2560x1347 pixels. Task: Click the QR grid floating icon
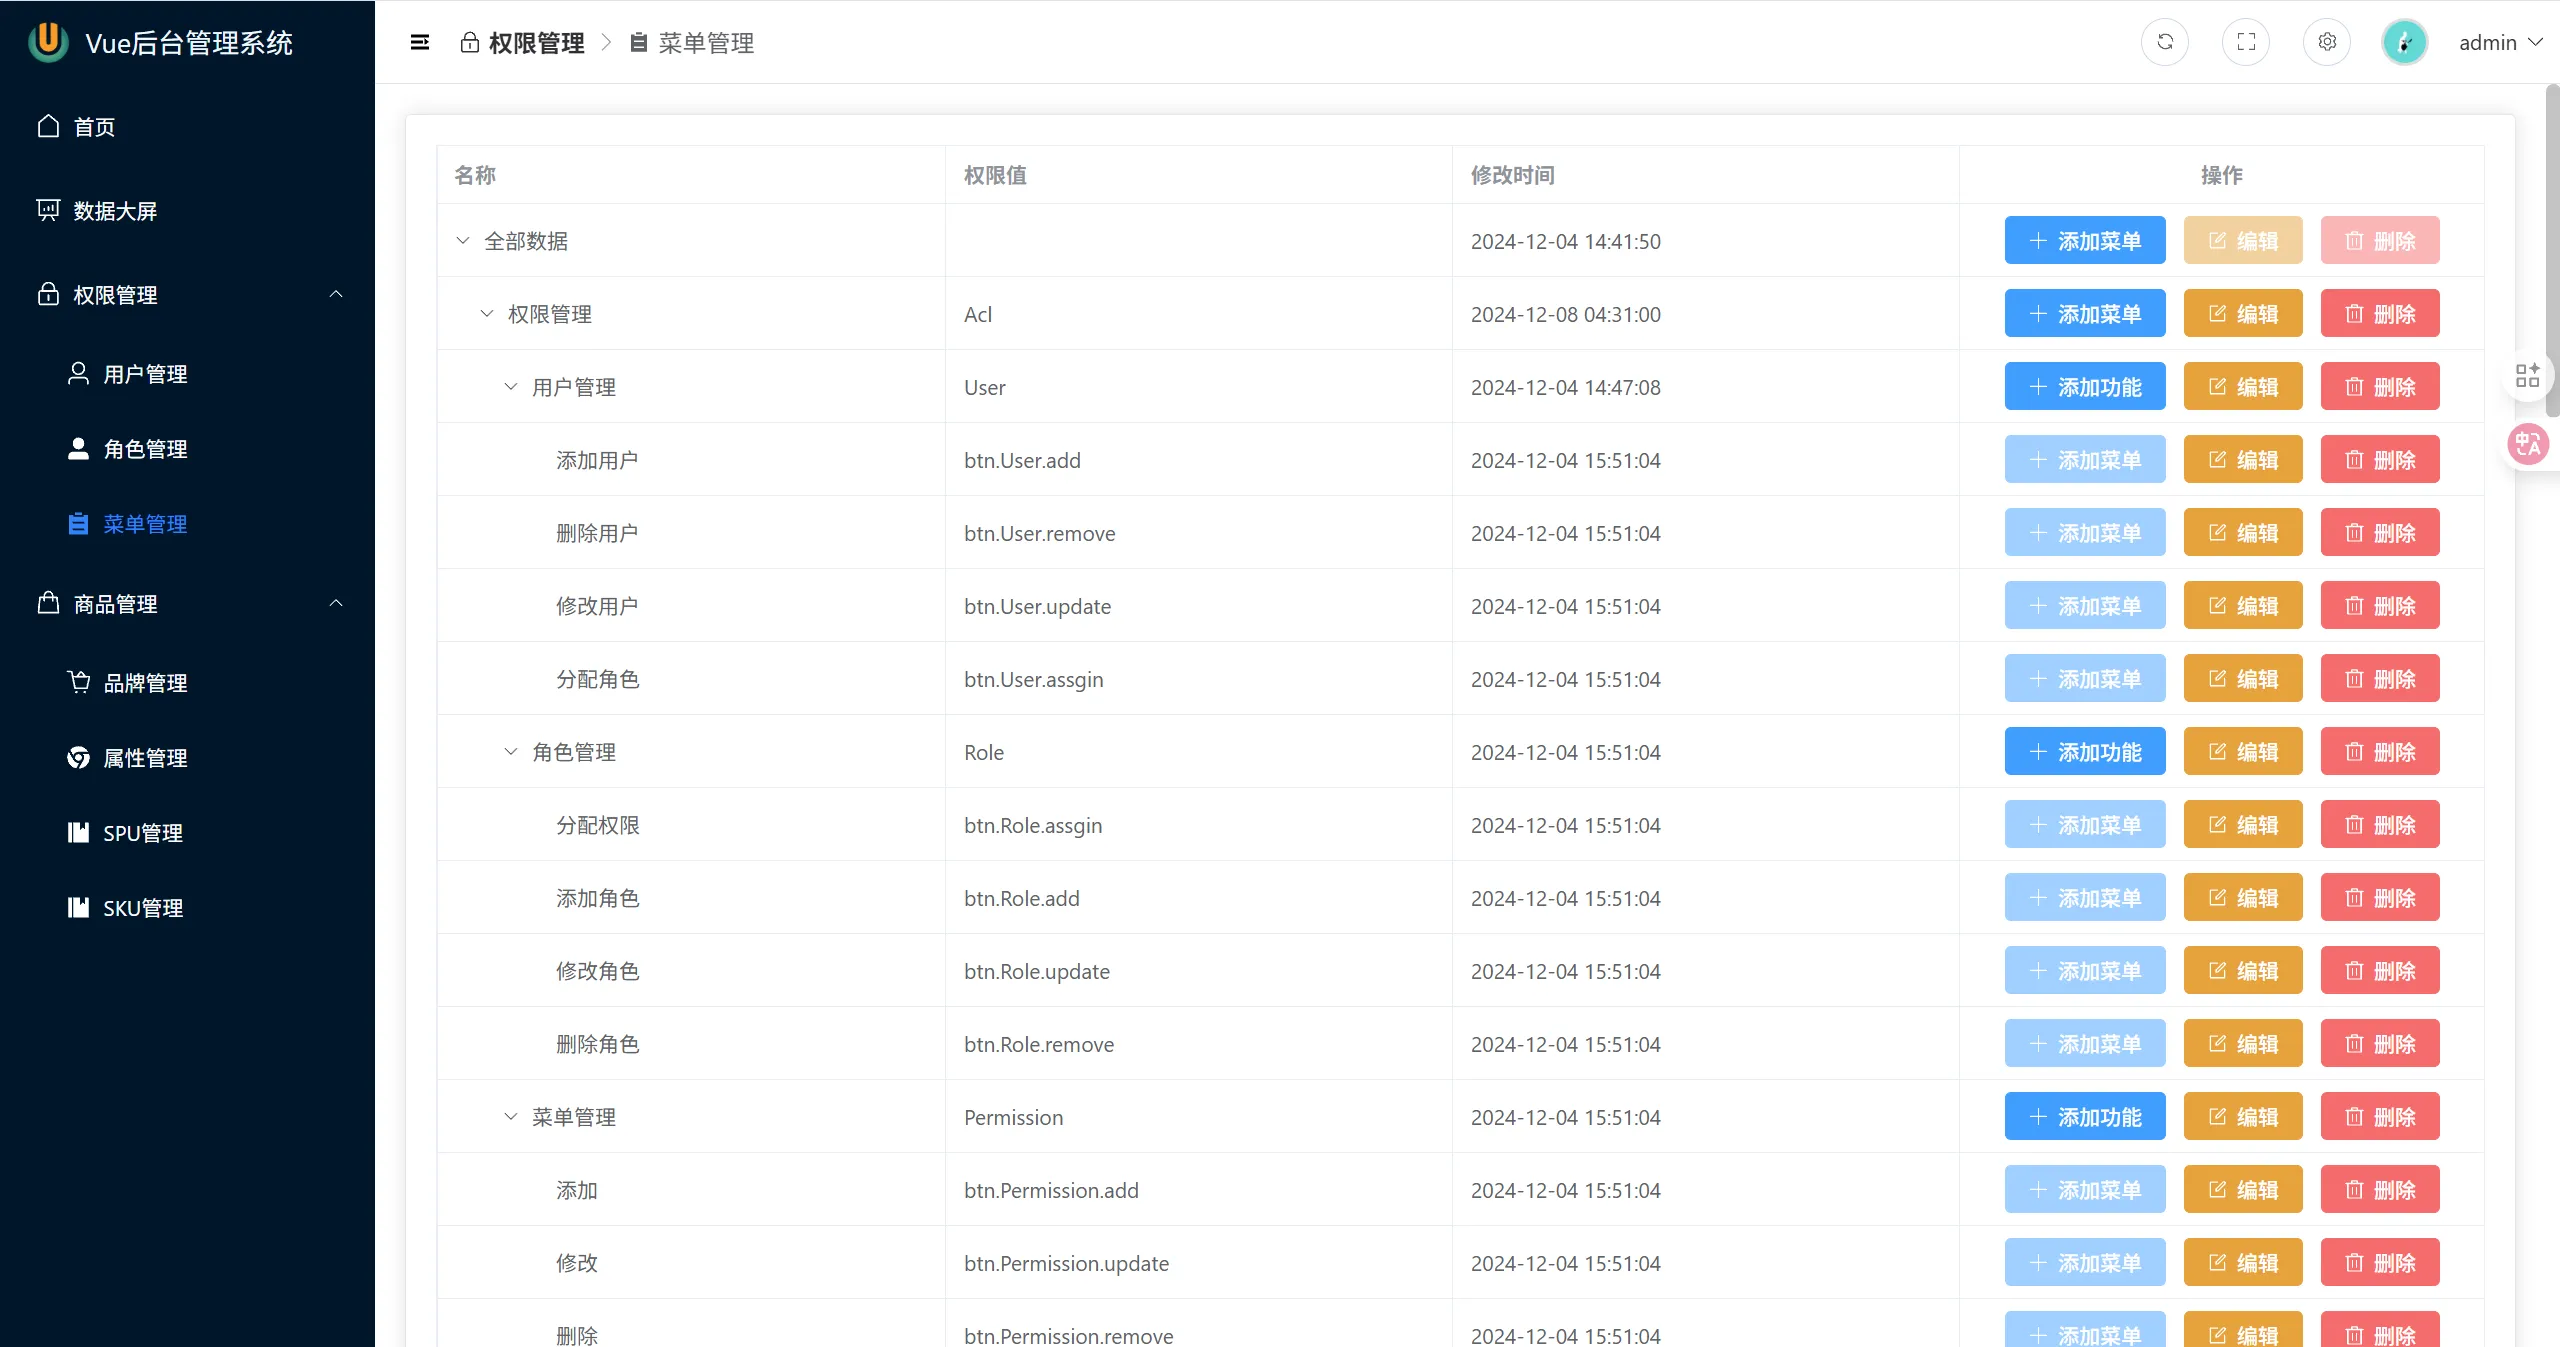[2527, 376]
